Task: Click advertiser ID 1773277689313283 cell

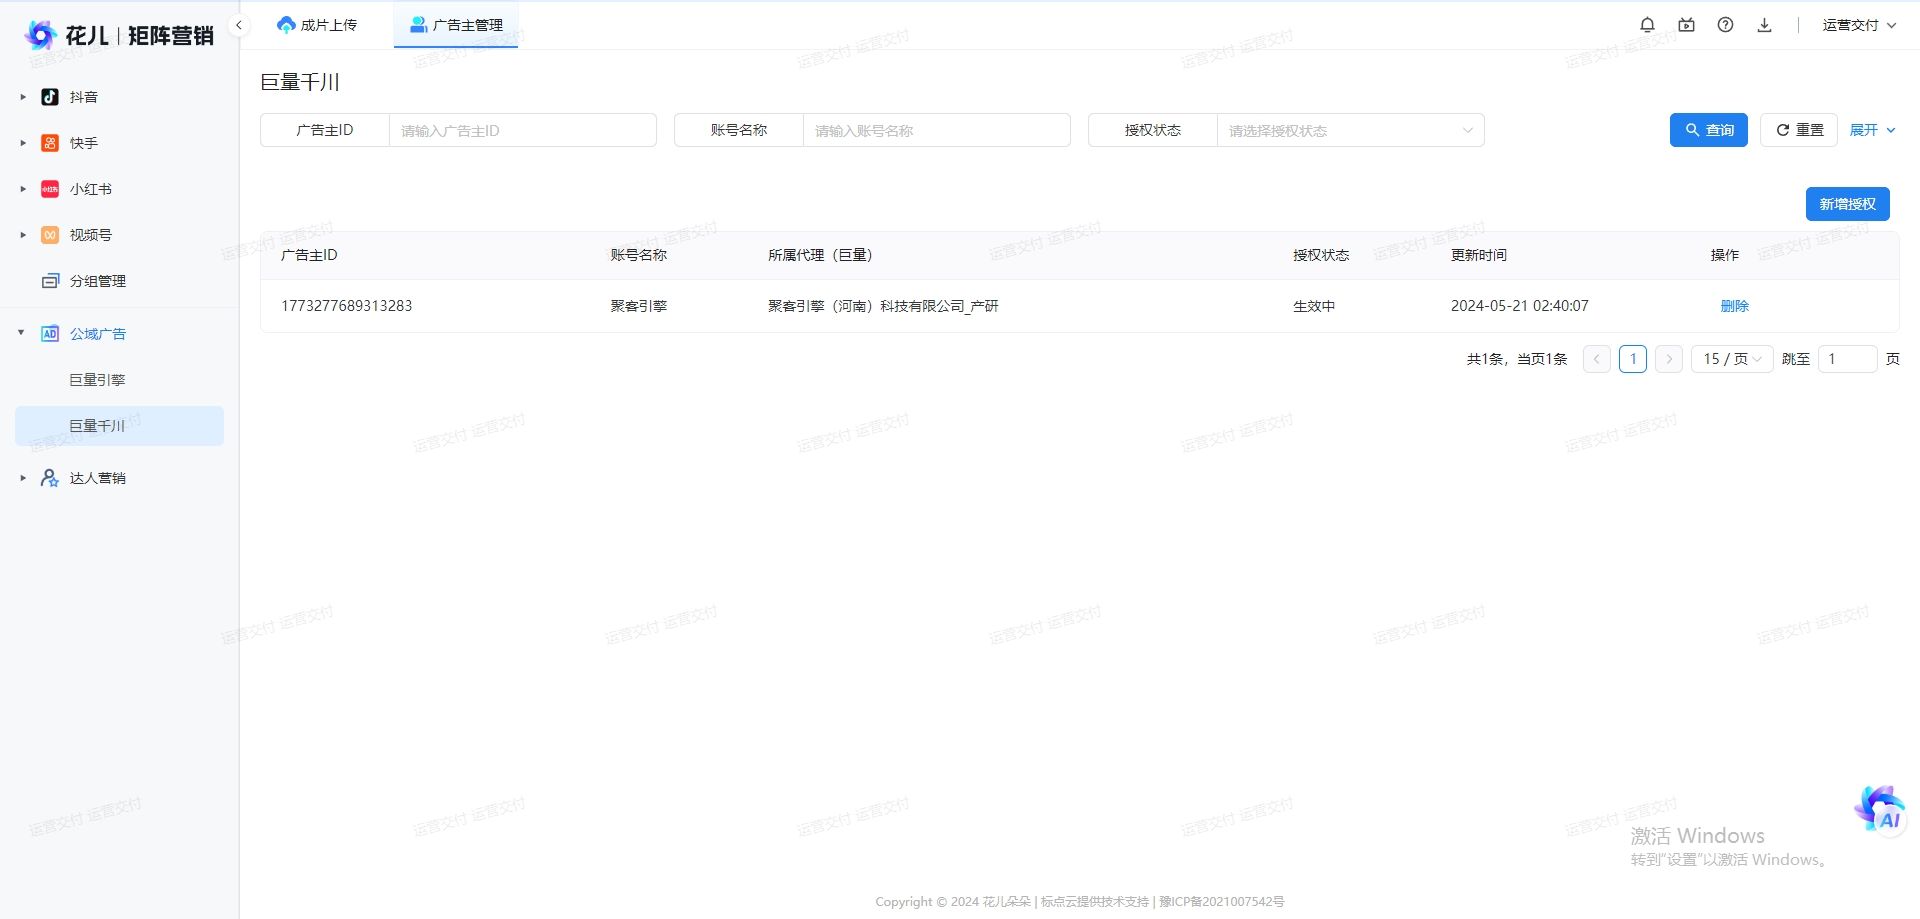Action: (346, 306)
